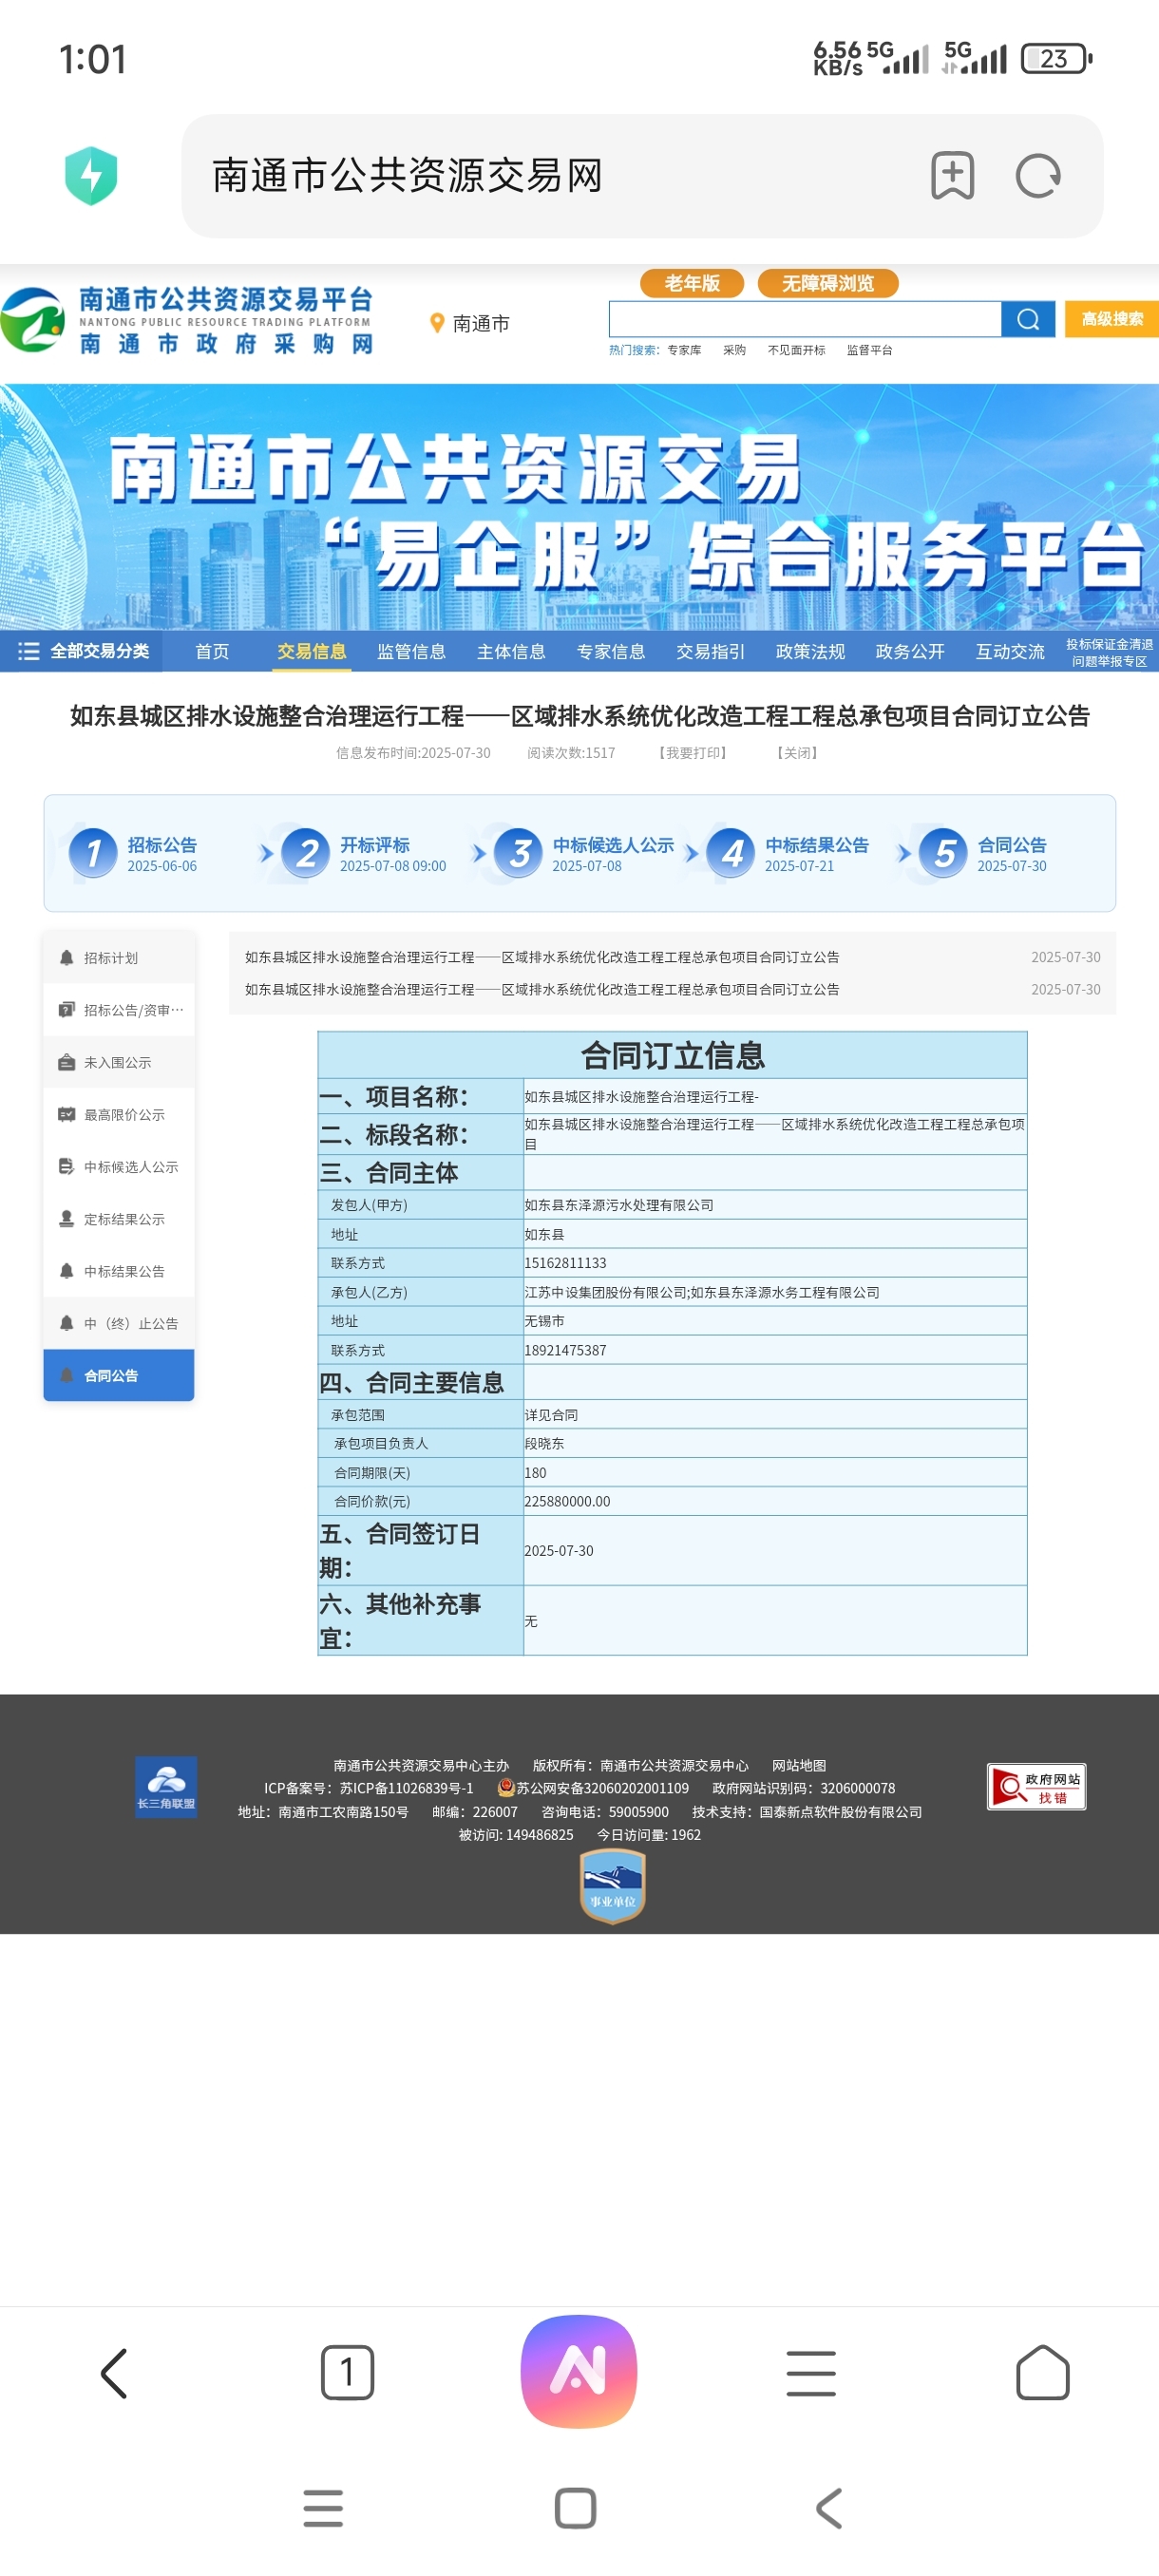Open 政策法规 navigation tab
This screenshot has height=2576, width=1159.
pos(810,651)
